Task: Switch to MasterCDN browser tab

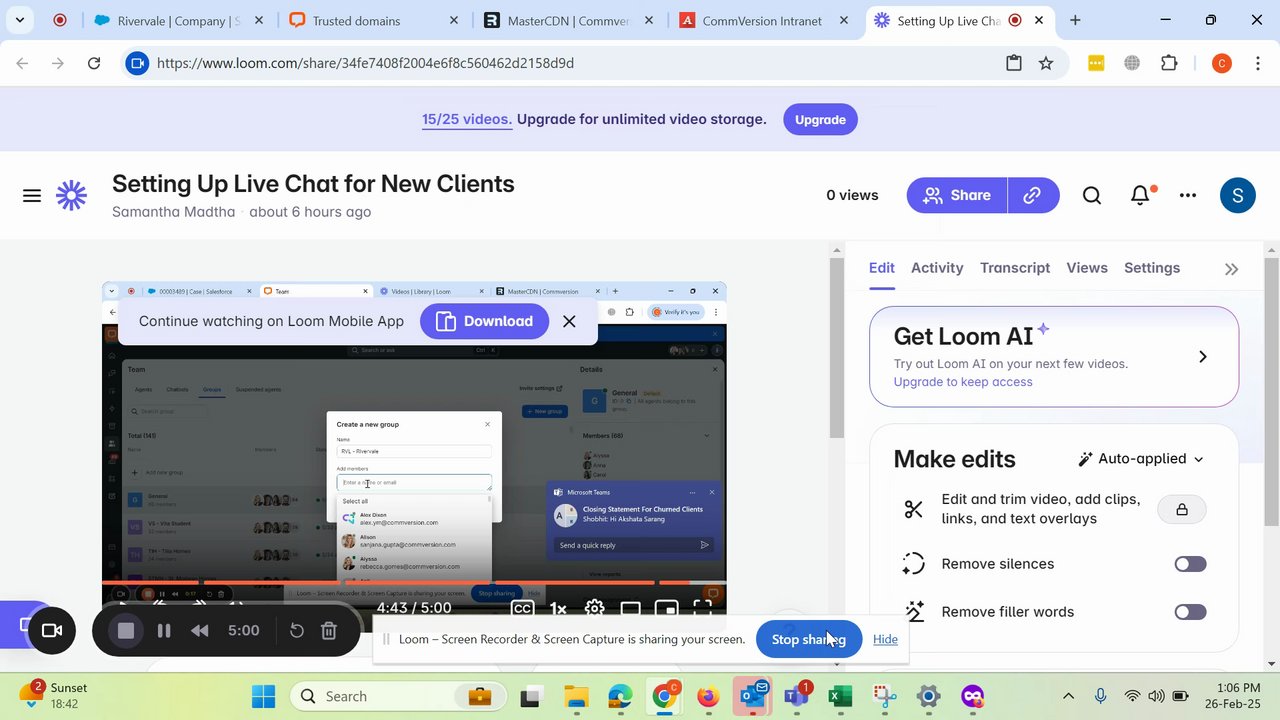Action: [568, 21]
